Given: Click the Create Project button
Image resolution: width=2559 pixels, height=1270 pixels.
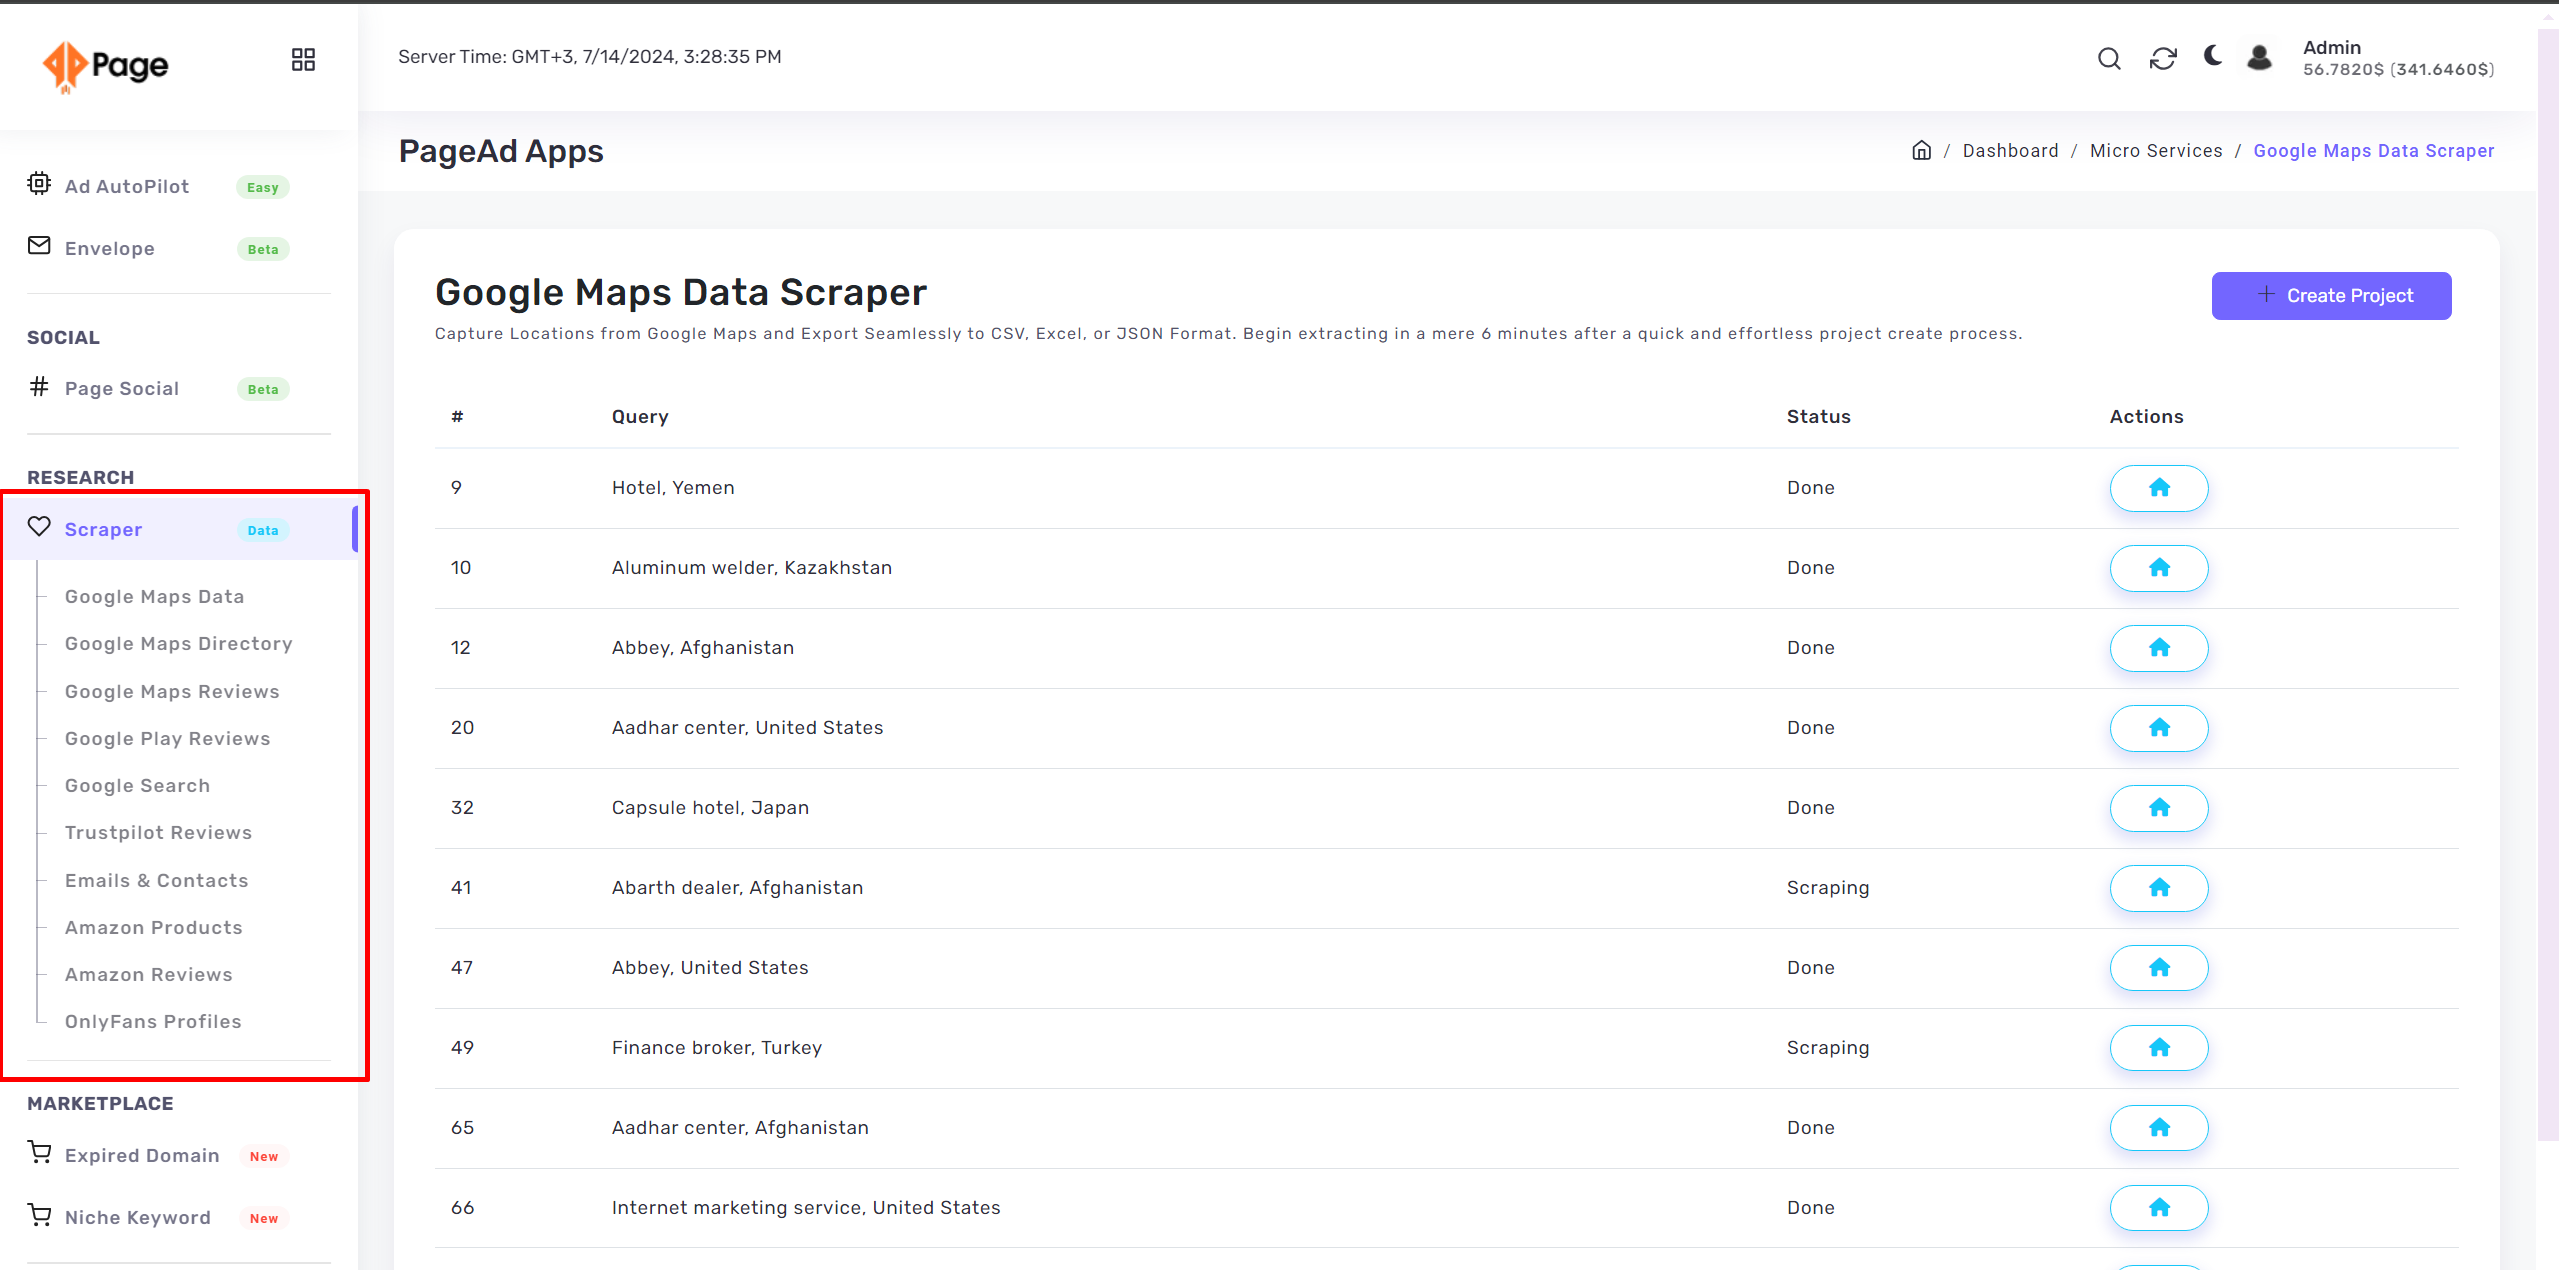Looking at the screenshot, I should [2331, 296].
